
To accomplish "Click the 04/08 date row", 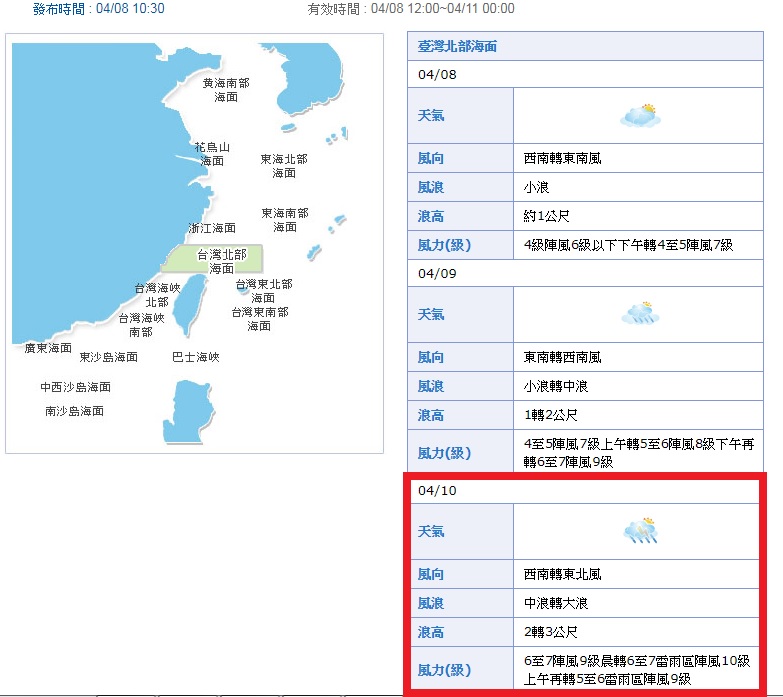I will coord(585,74).
